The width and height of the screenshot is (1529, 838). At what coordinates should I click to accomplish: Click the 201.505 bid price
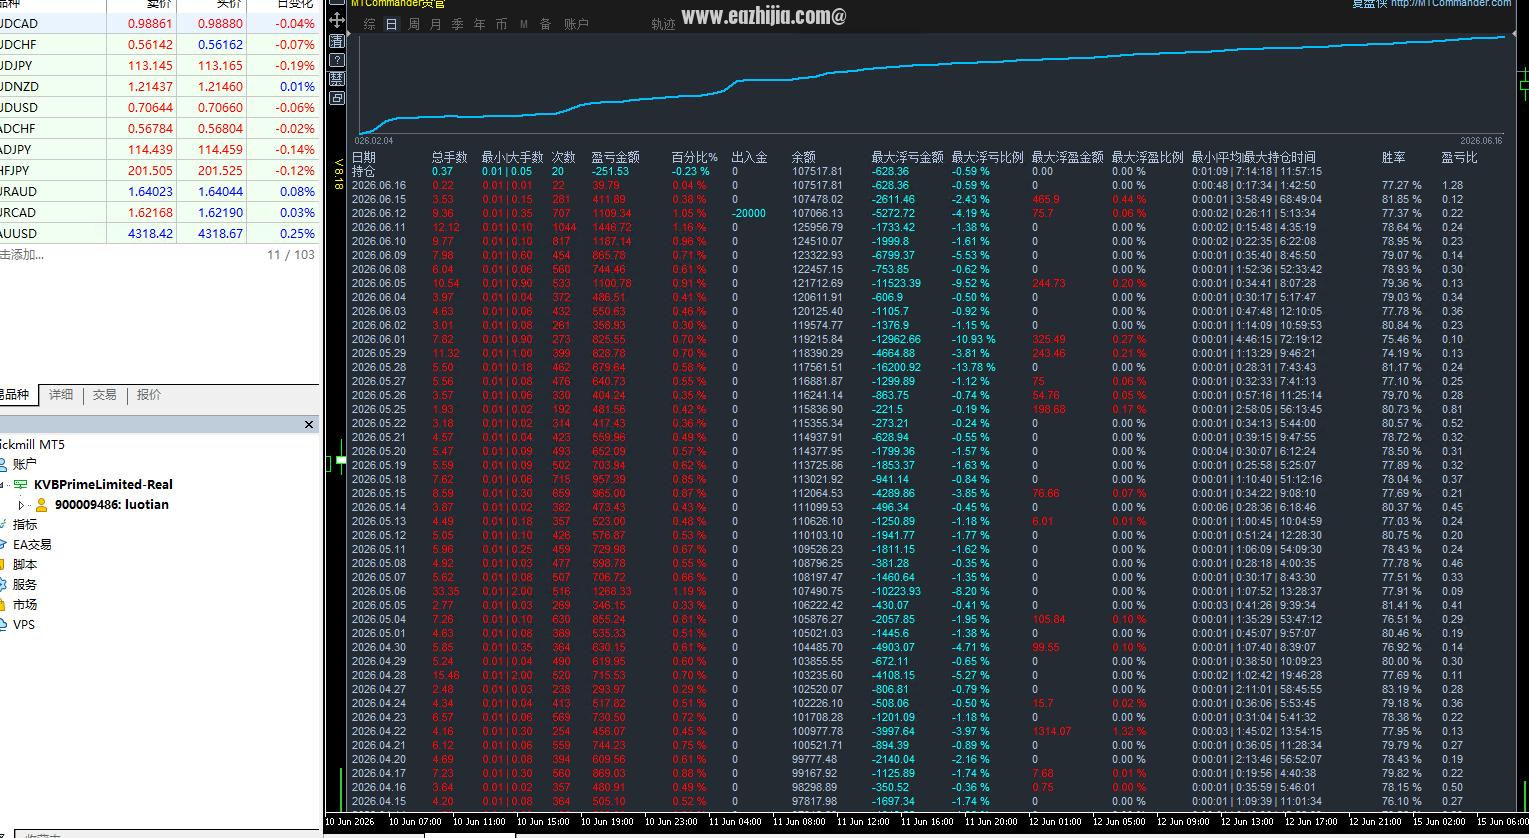(x=150, y=170)
